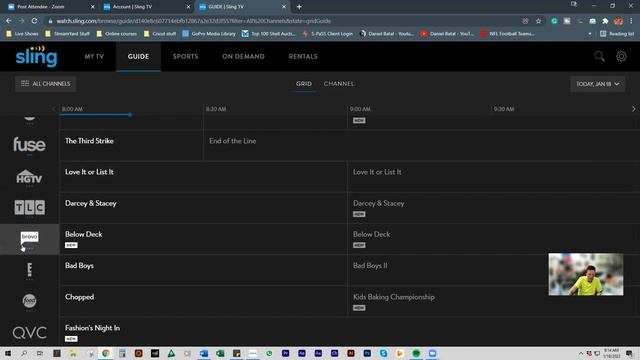
Task: Click the webcam video thumbnail
Action: click(x=586, y=274)
